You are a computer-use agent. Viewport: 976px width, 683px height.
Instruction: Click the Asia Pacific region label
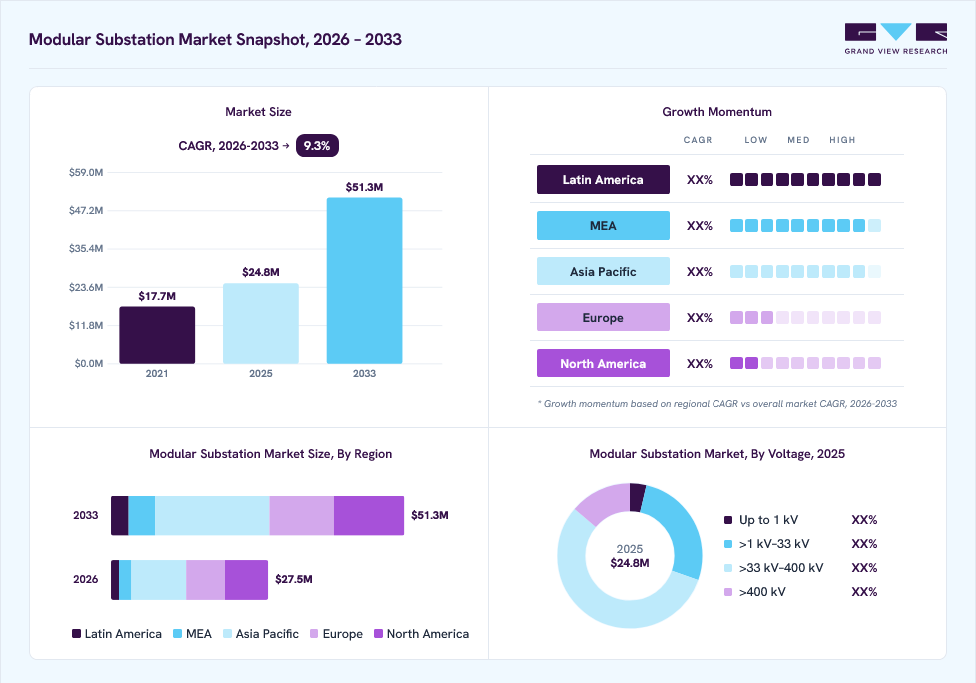[x=603, y=271]
